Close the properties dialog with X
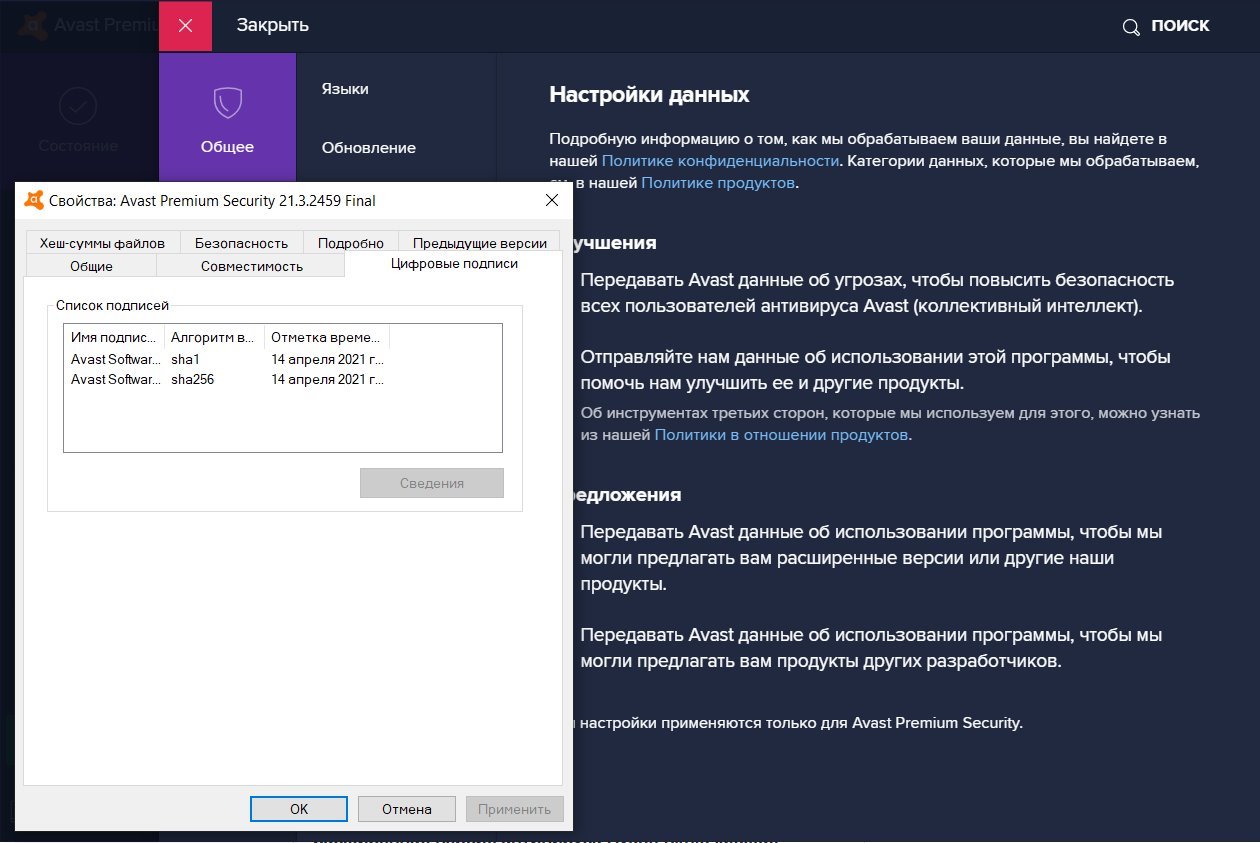Viewport: 1260px width, 843px height. point(551,200)
